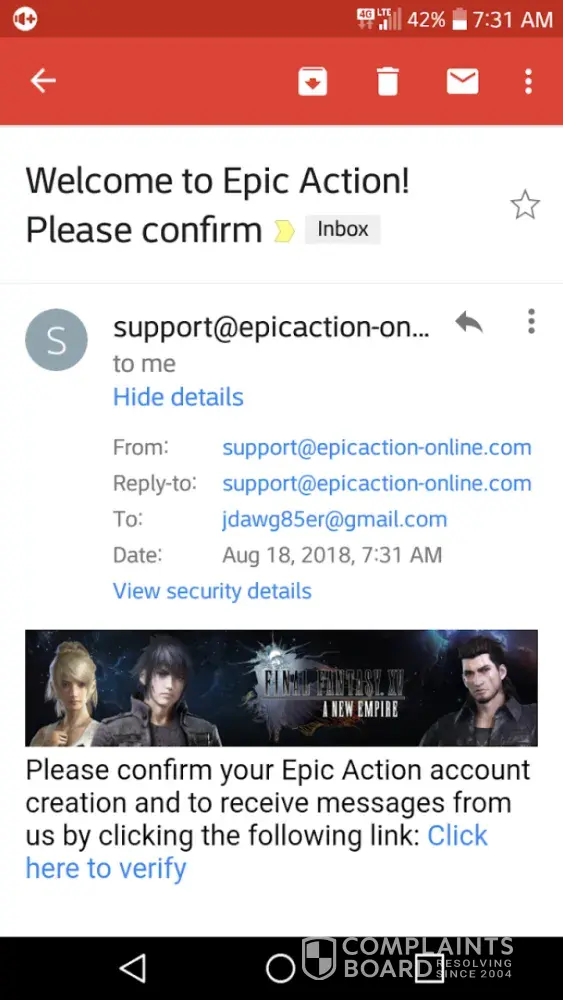Open the message's three-dot options menu
This screenshot has width=563, height=1000.
click(x=531, y=321)
